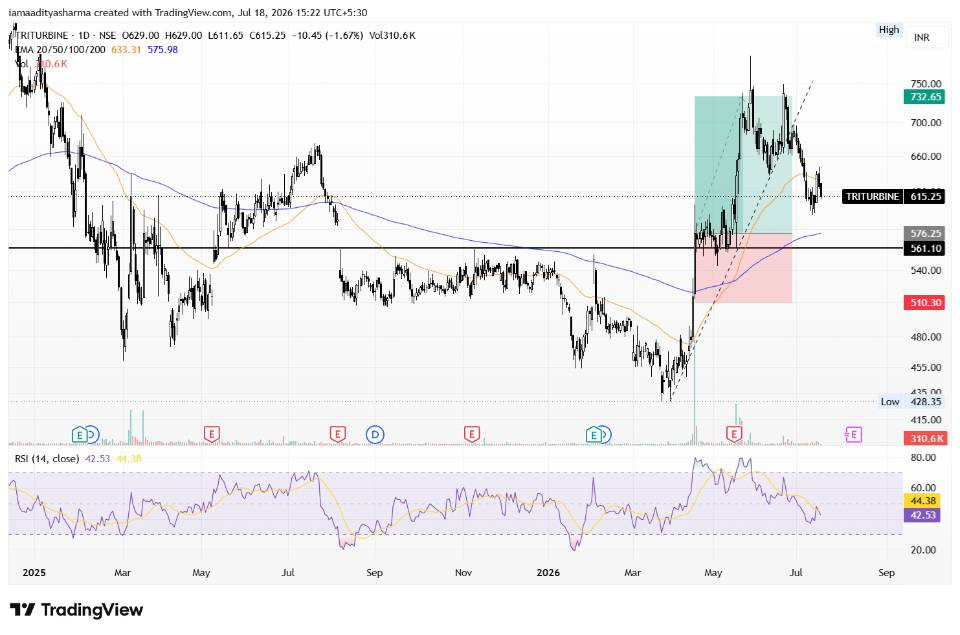This screenshot has width=960, height=635.
Task: Click the 2025 time axis label
Action: 34,573
